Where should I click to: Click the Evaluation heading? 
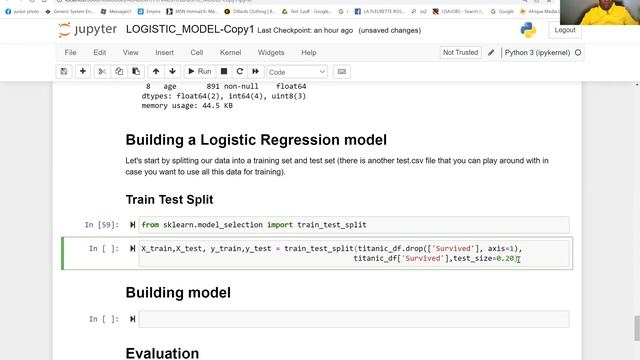tap(162, 353)
